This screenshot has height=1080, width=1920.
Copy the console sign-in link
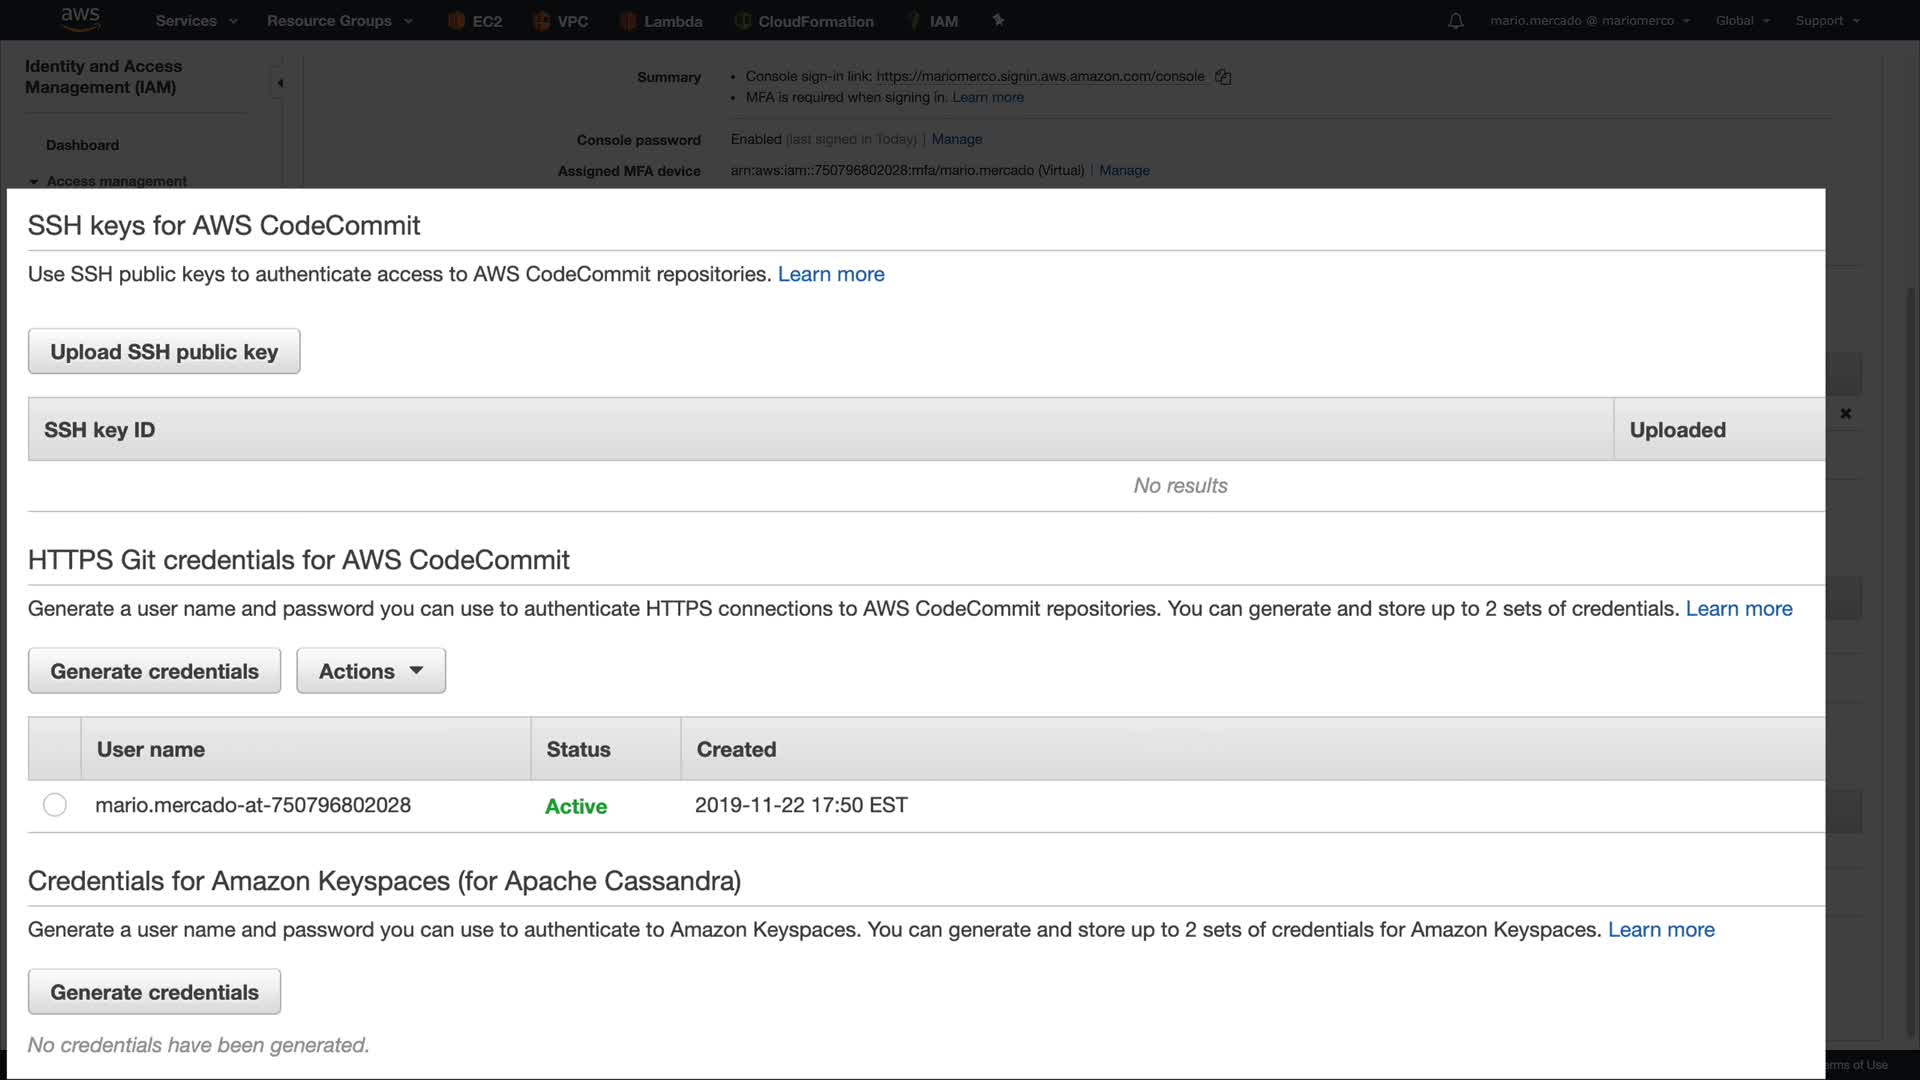(1223, 77)
